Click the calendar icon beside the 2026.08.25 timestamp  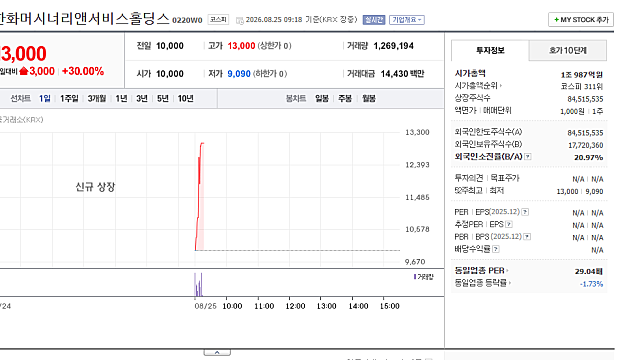[x=240, y=20]
